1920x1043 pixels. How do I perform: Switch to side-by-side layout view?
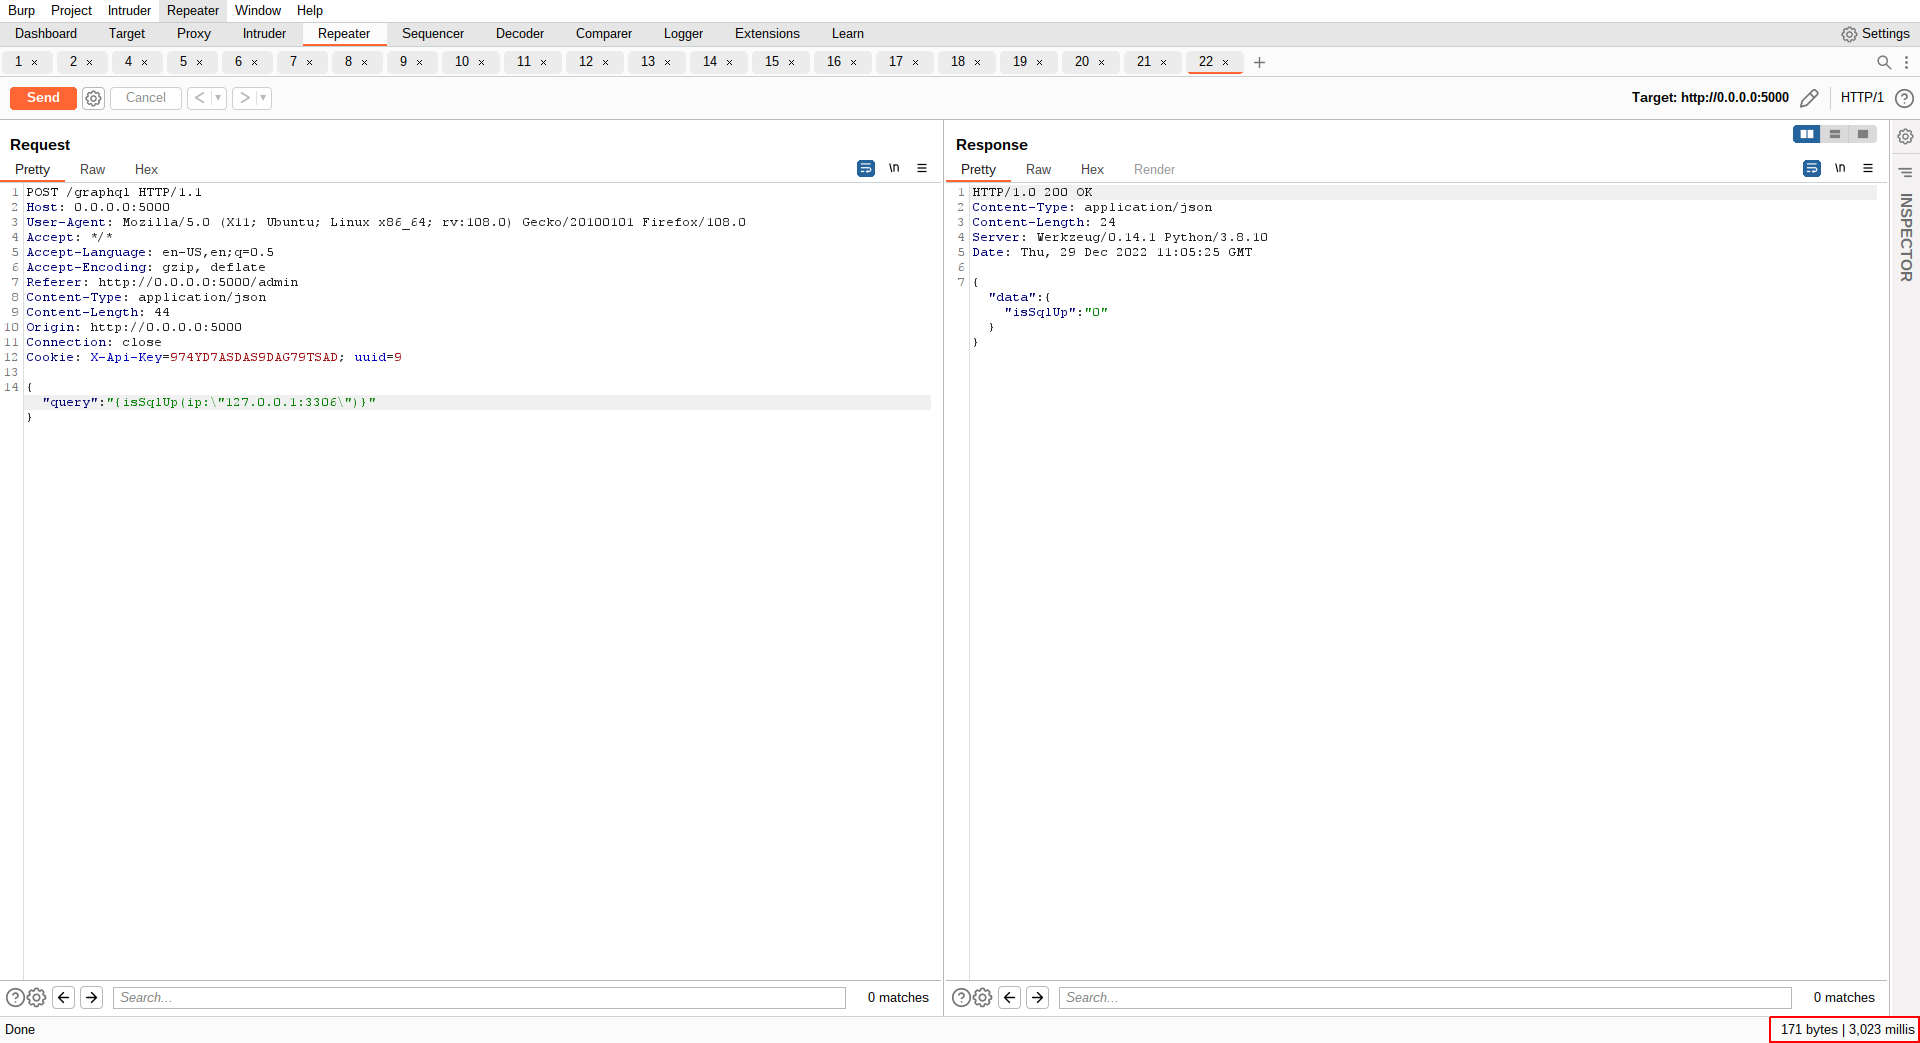click(1806, 134)
